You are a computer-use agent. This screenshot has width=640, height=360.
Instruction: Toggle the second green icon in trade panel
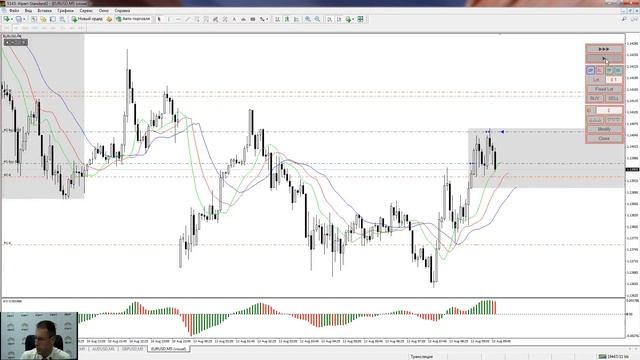point(618,70)
